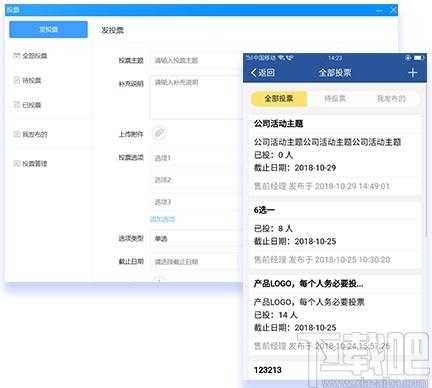
Task: Open 已投票 in the desktop sidebar
Action: pos(31,105)
